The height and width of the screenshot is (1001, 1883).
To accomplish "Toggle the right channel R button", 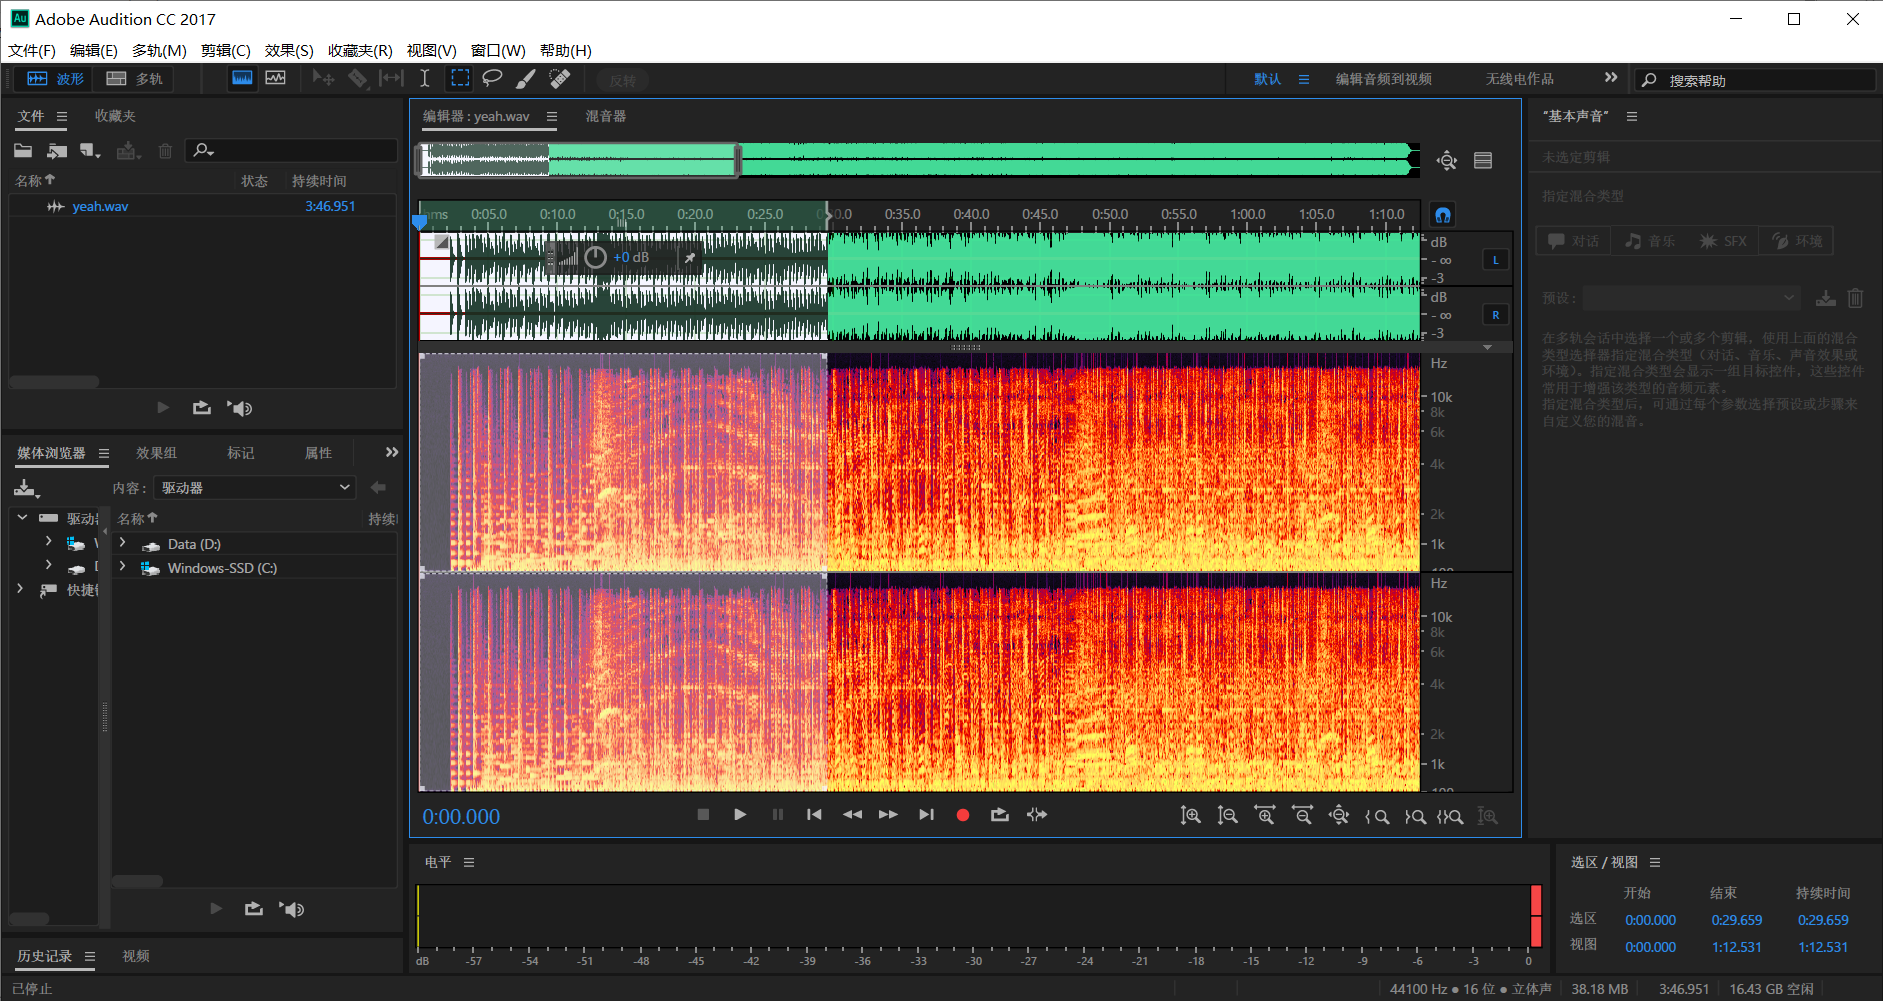I will pos(1495,315).
